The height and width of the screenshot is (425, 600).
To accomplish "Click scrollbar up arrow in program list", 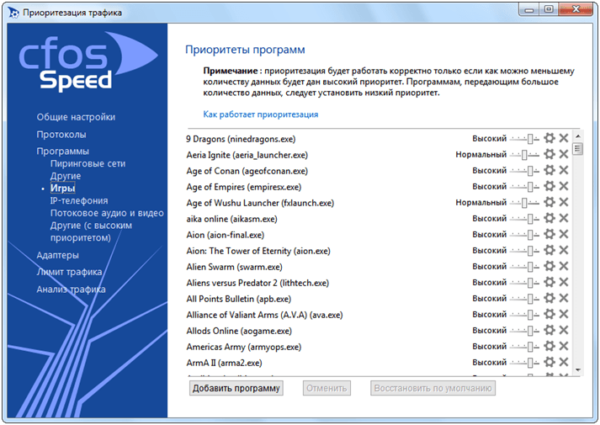I will click(x=578, y=136).
